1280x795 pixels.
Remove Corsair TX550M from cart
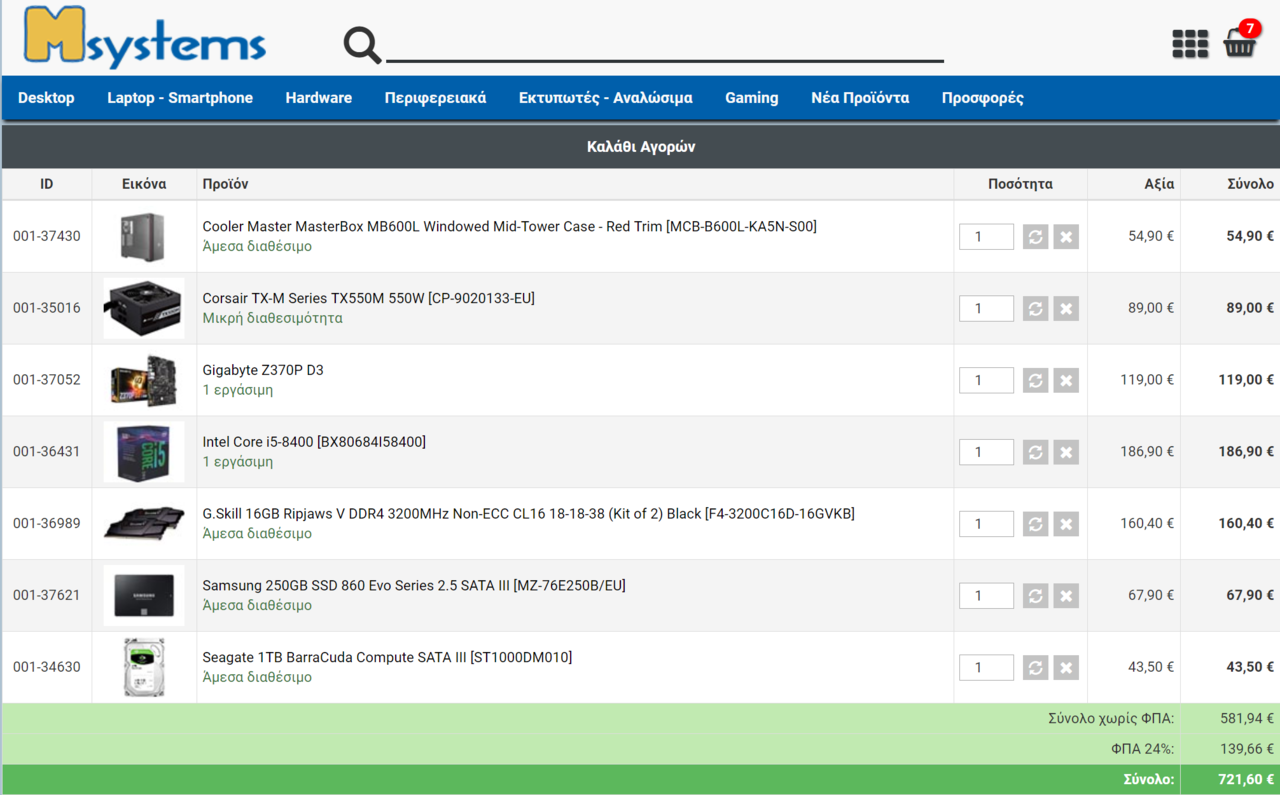coord(1066,308)
